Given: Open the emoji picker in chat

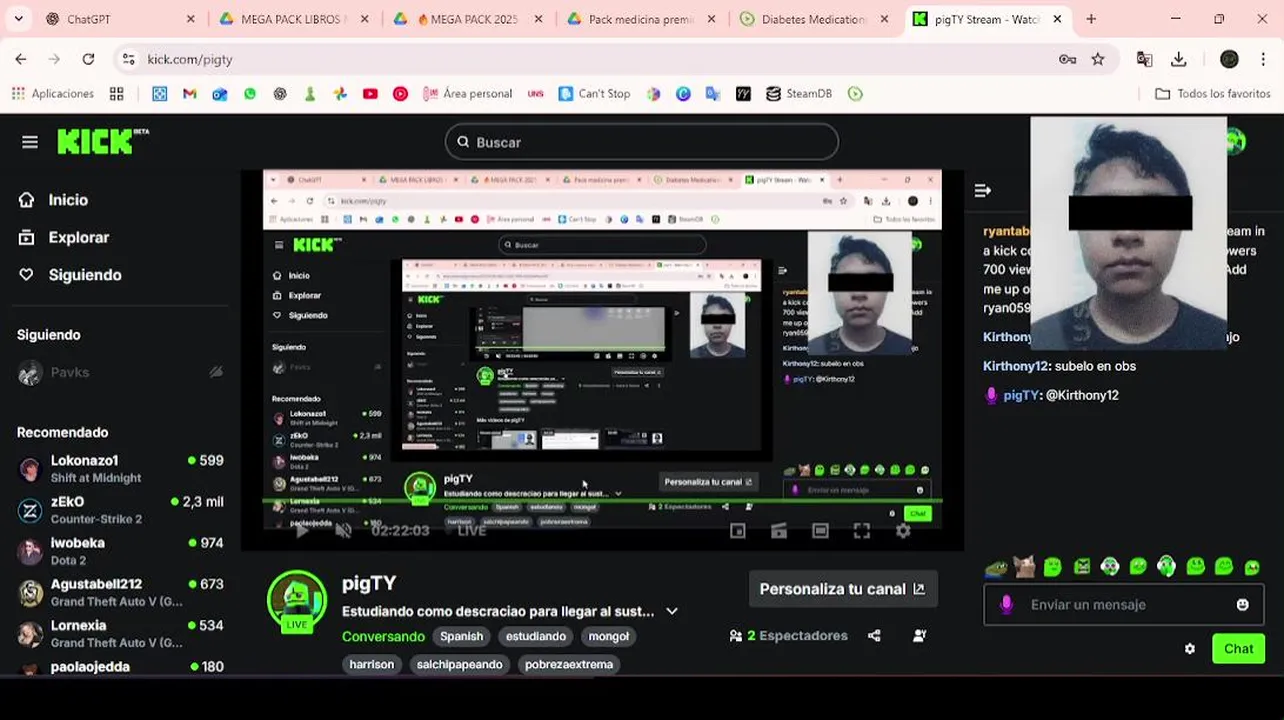Looking at the screenshot, I should (1242, 605).
